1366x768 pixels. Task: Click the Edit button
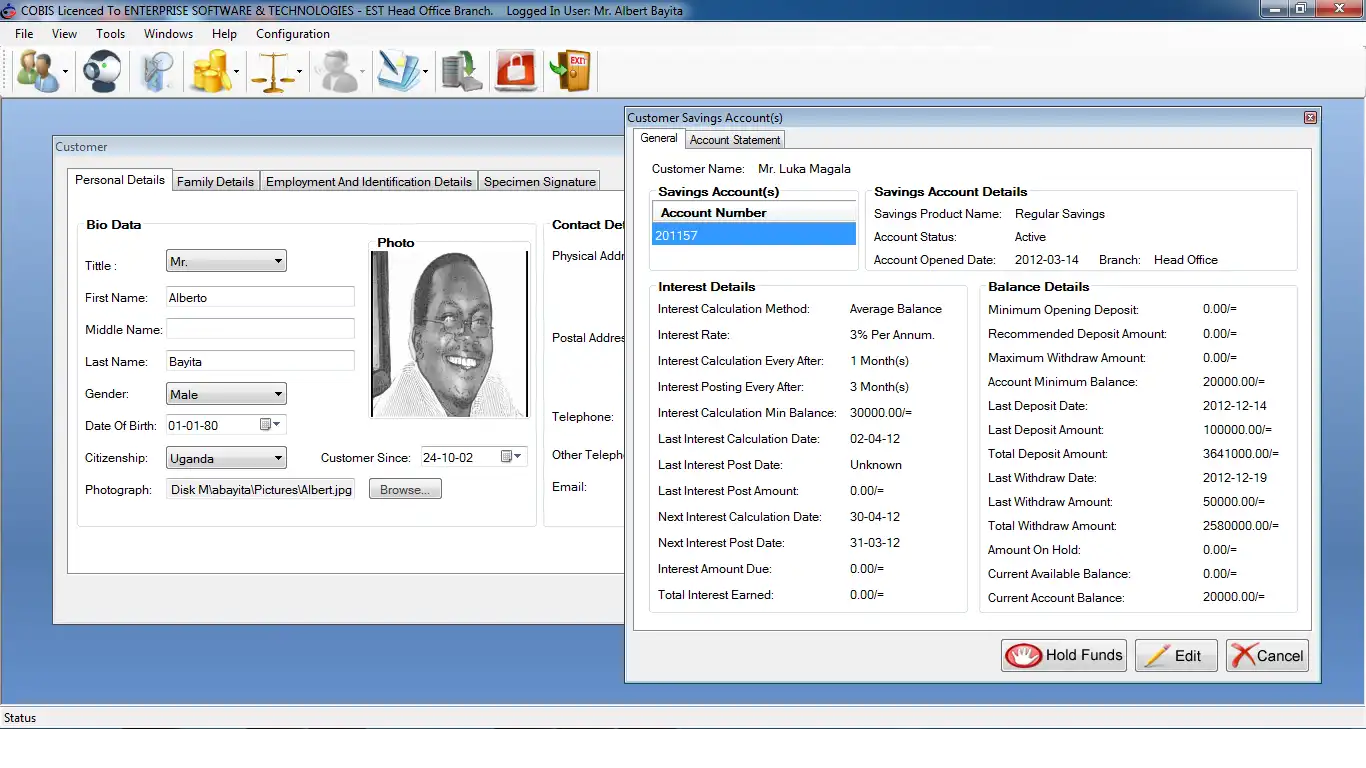[1176, 655]
